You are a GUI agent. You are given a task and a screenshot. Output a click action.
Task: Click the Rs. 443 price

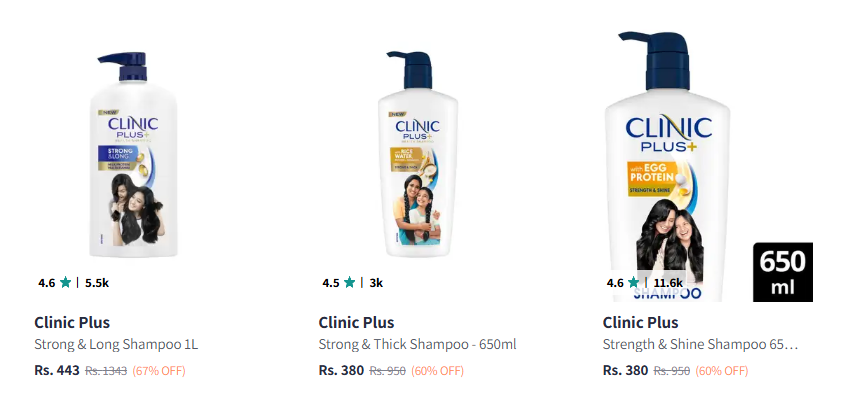(x=57, y=370)
